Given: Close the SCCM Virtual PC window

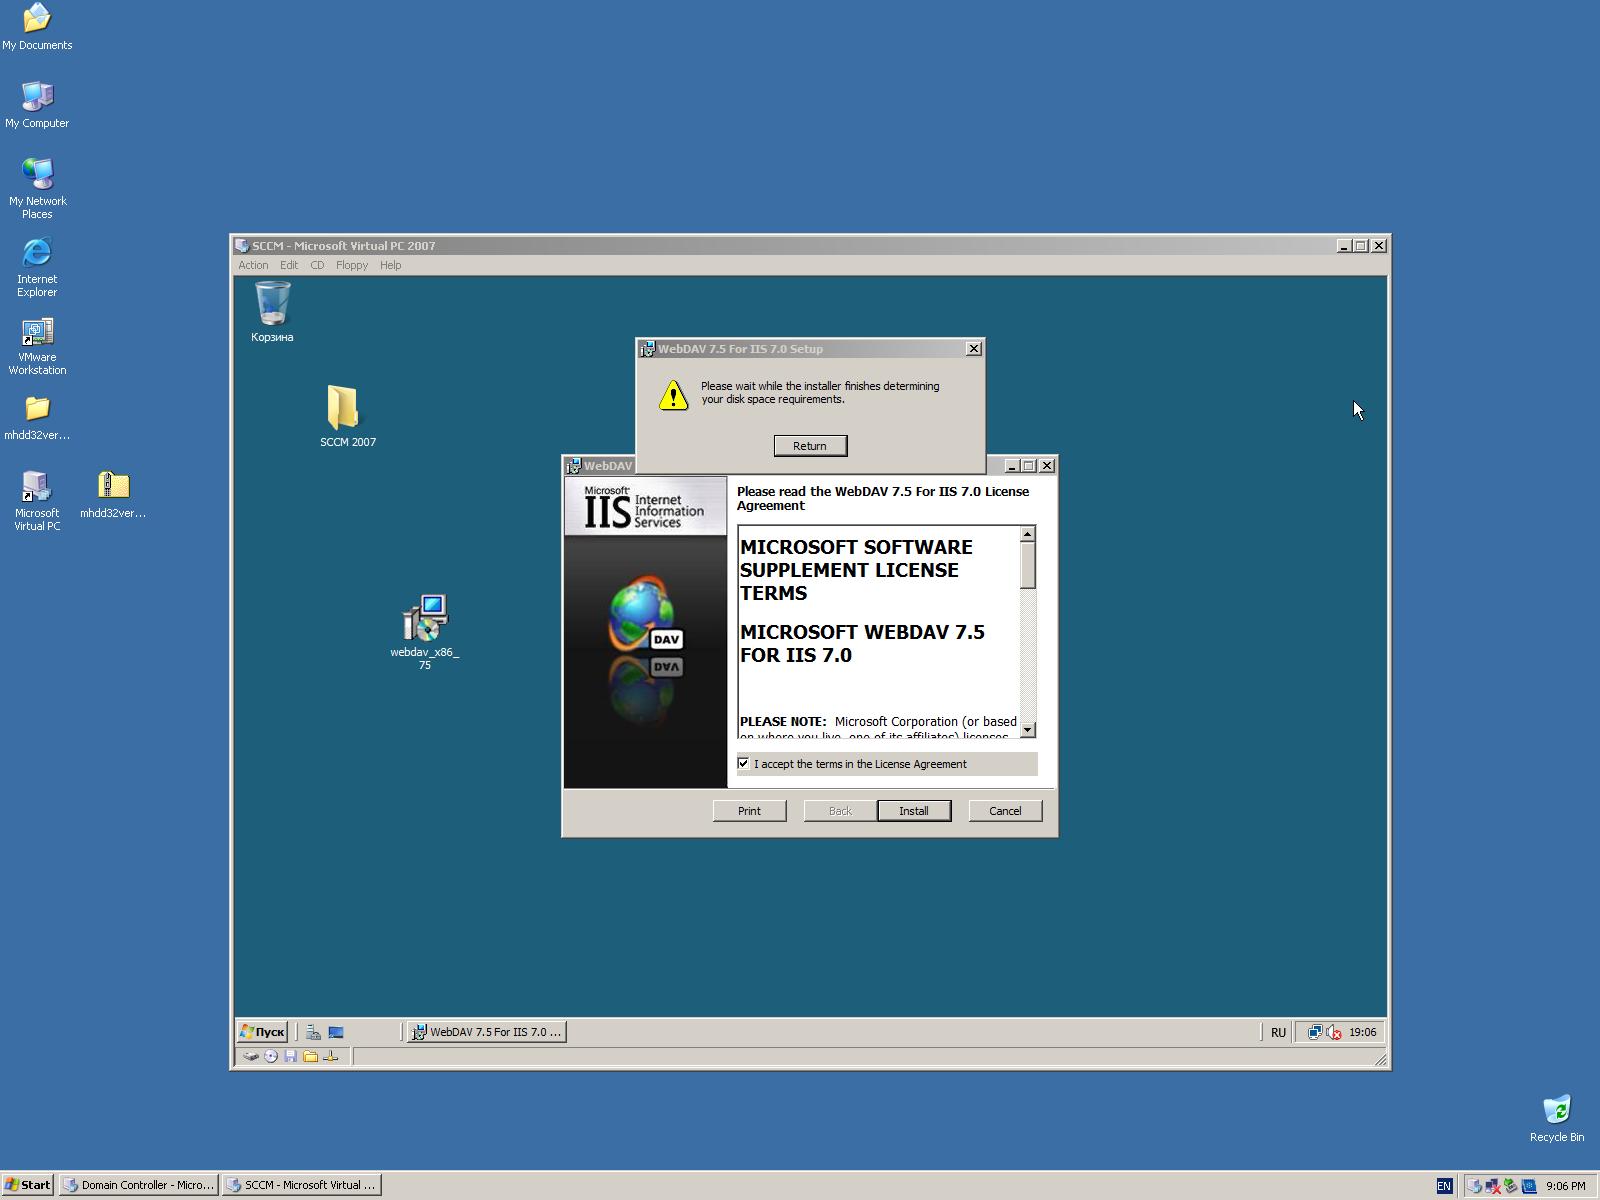Looking at the screenshot, I should [1379, 246].
